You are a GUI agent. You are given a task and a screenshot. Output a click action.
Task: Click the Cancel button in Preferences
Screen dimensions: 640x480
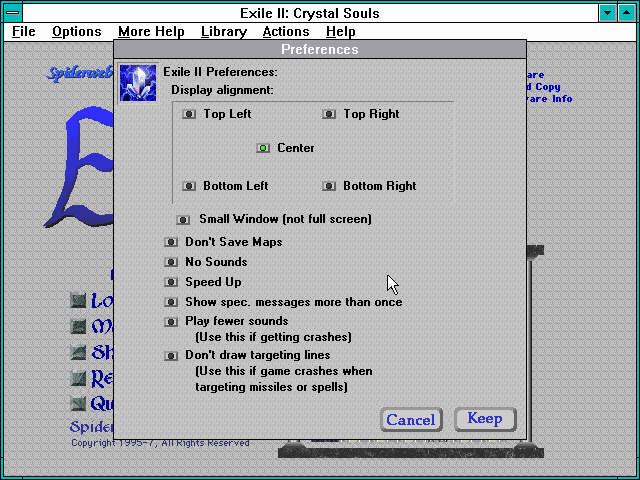click(x=411, y=420)
